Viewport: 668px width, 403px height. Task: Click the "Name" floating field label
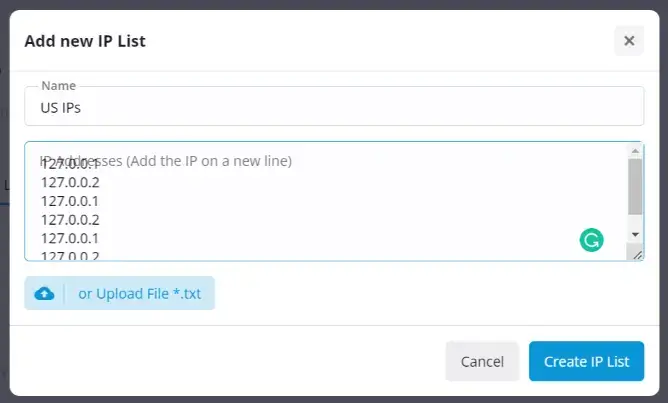[58, 86]
